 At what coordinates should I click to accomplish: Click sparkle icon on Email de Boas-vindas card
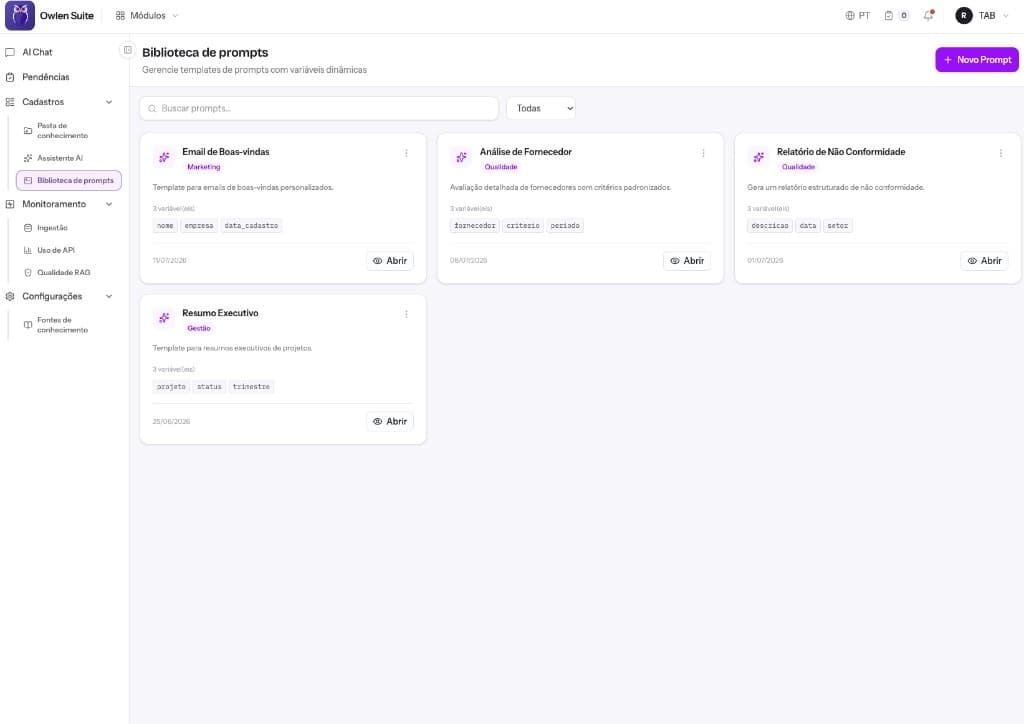coord(164,157)
